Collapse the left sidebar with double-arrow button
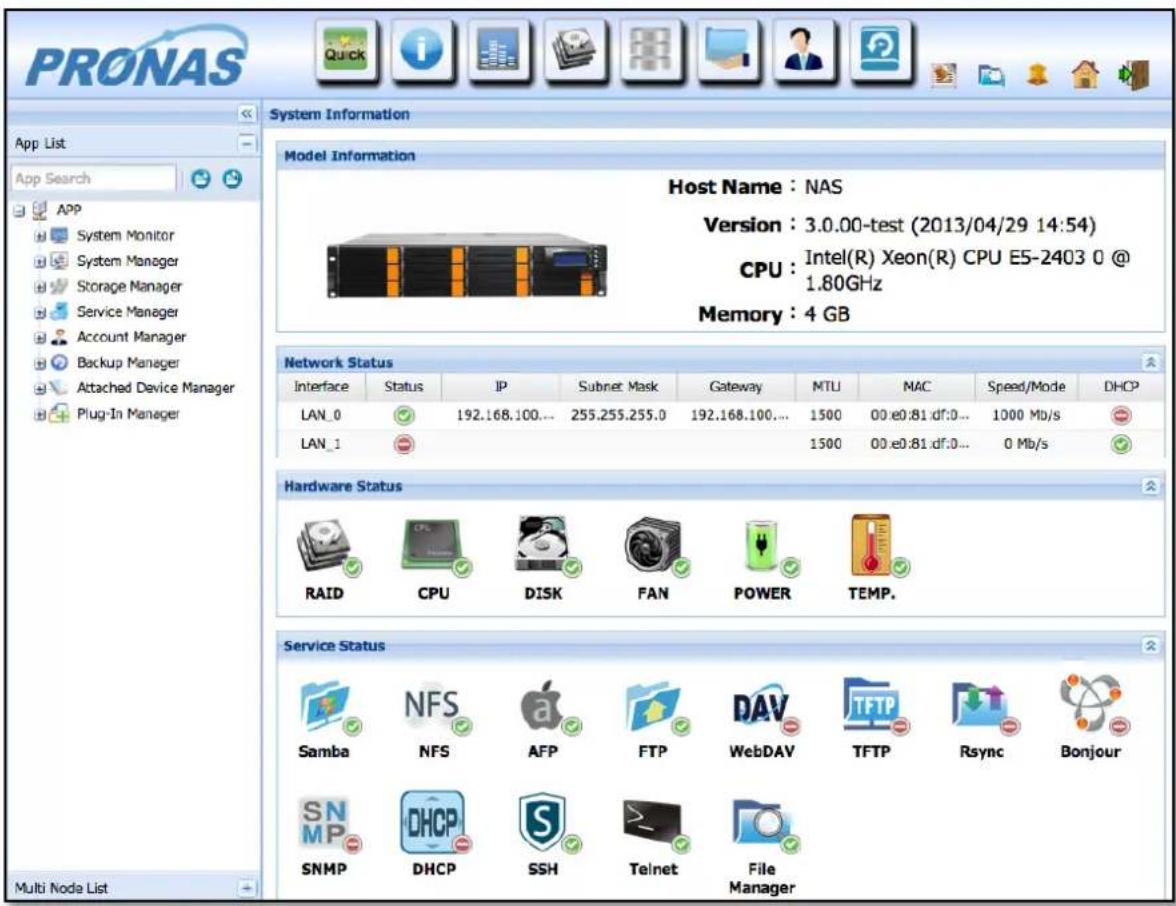The height and width of the screenshot is (906, 1176). pos(246,114)
